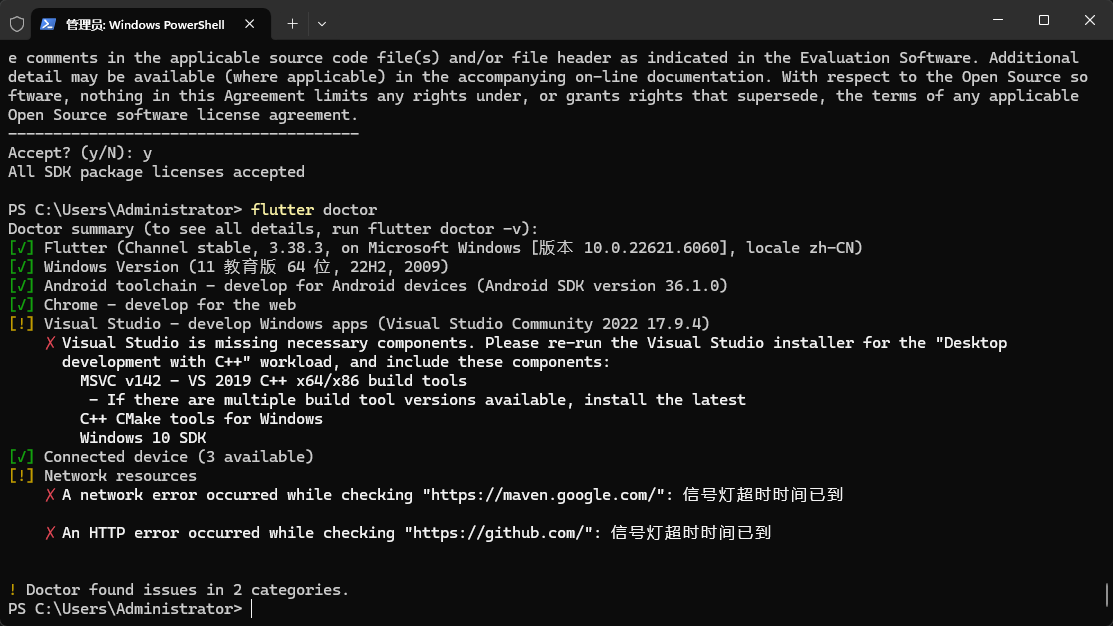This screenshot has width=1113, height=626.
Task: Open the new tab dropdown chevron
Action: (x=321, y=23)
